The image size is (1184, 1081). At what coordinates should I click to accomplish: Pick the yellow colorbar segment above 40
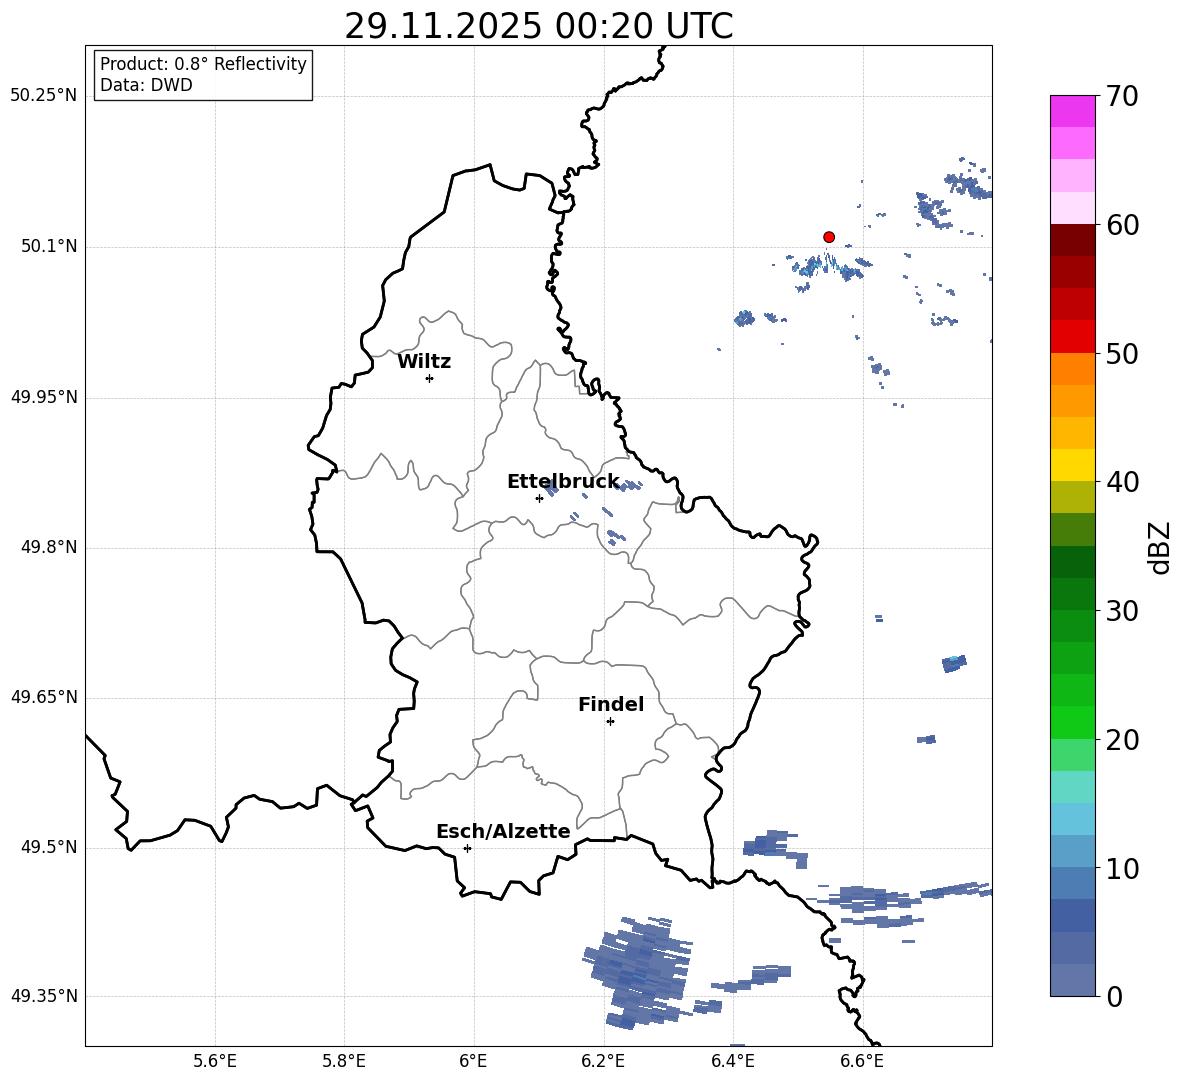pyautogui.click(x=1073, y=465)
